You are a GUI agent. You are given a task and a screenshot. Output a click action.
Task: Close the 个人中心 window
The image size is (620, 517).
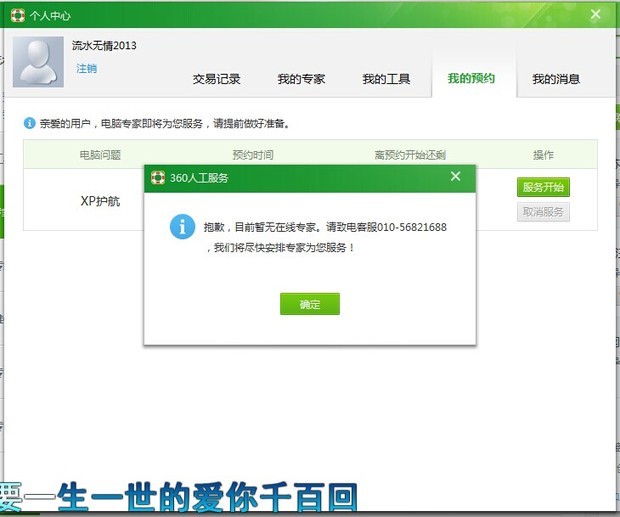pos(595,15)
